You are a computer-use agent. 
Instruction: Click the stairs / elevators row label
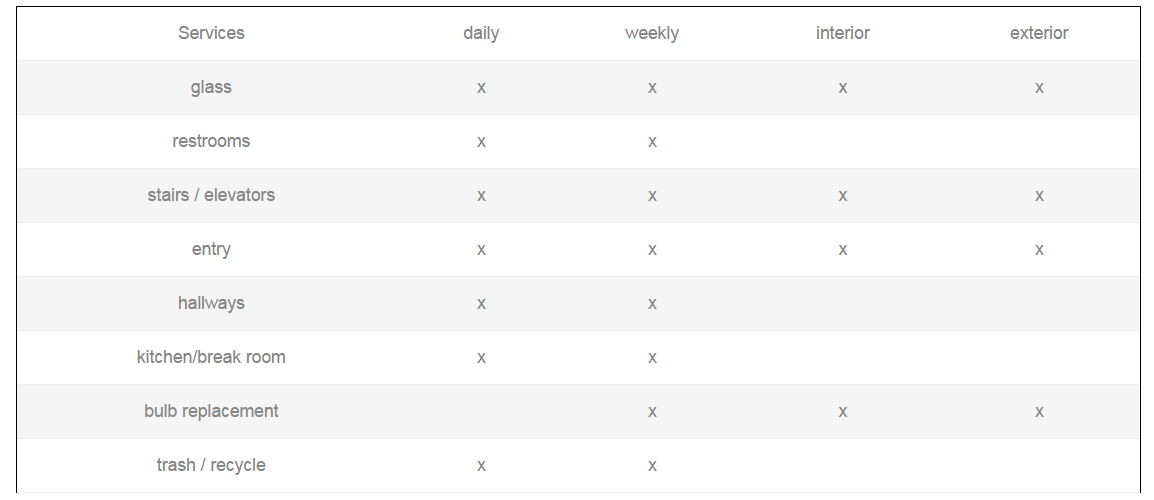tap(211, 195)
